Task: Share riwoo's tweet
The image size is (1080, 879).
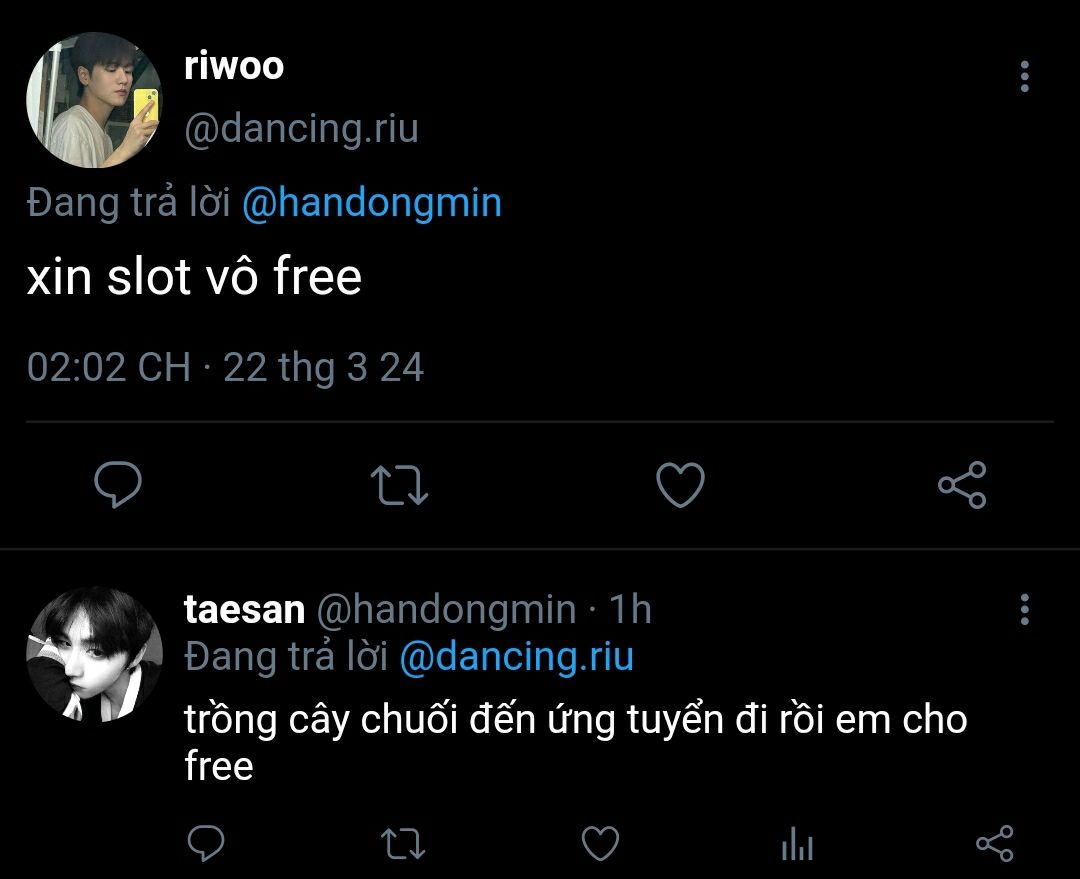Action: pos(962,485)
